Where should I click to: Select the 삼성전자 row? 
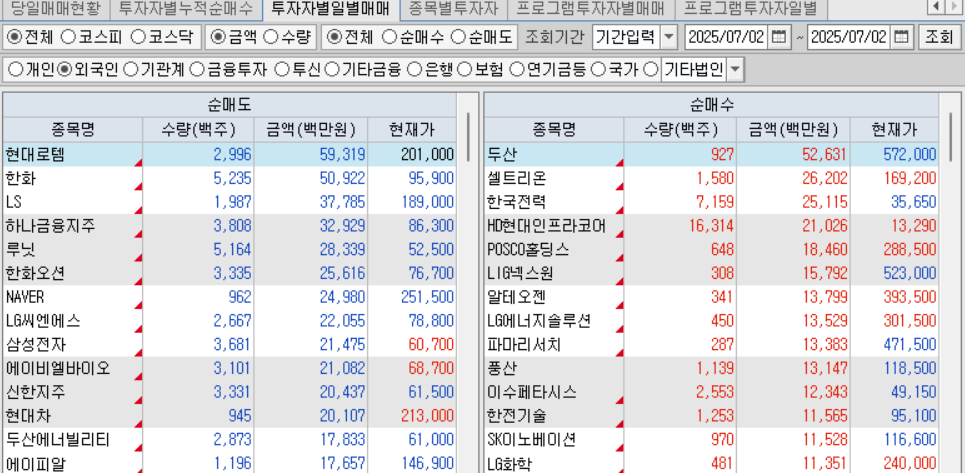(230, 344)
